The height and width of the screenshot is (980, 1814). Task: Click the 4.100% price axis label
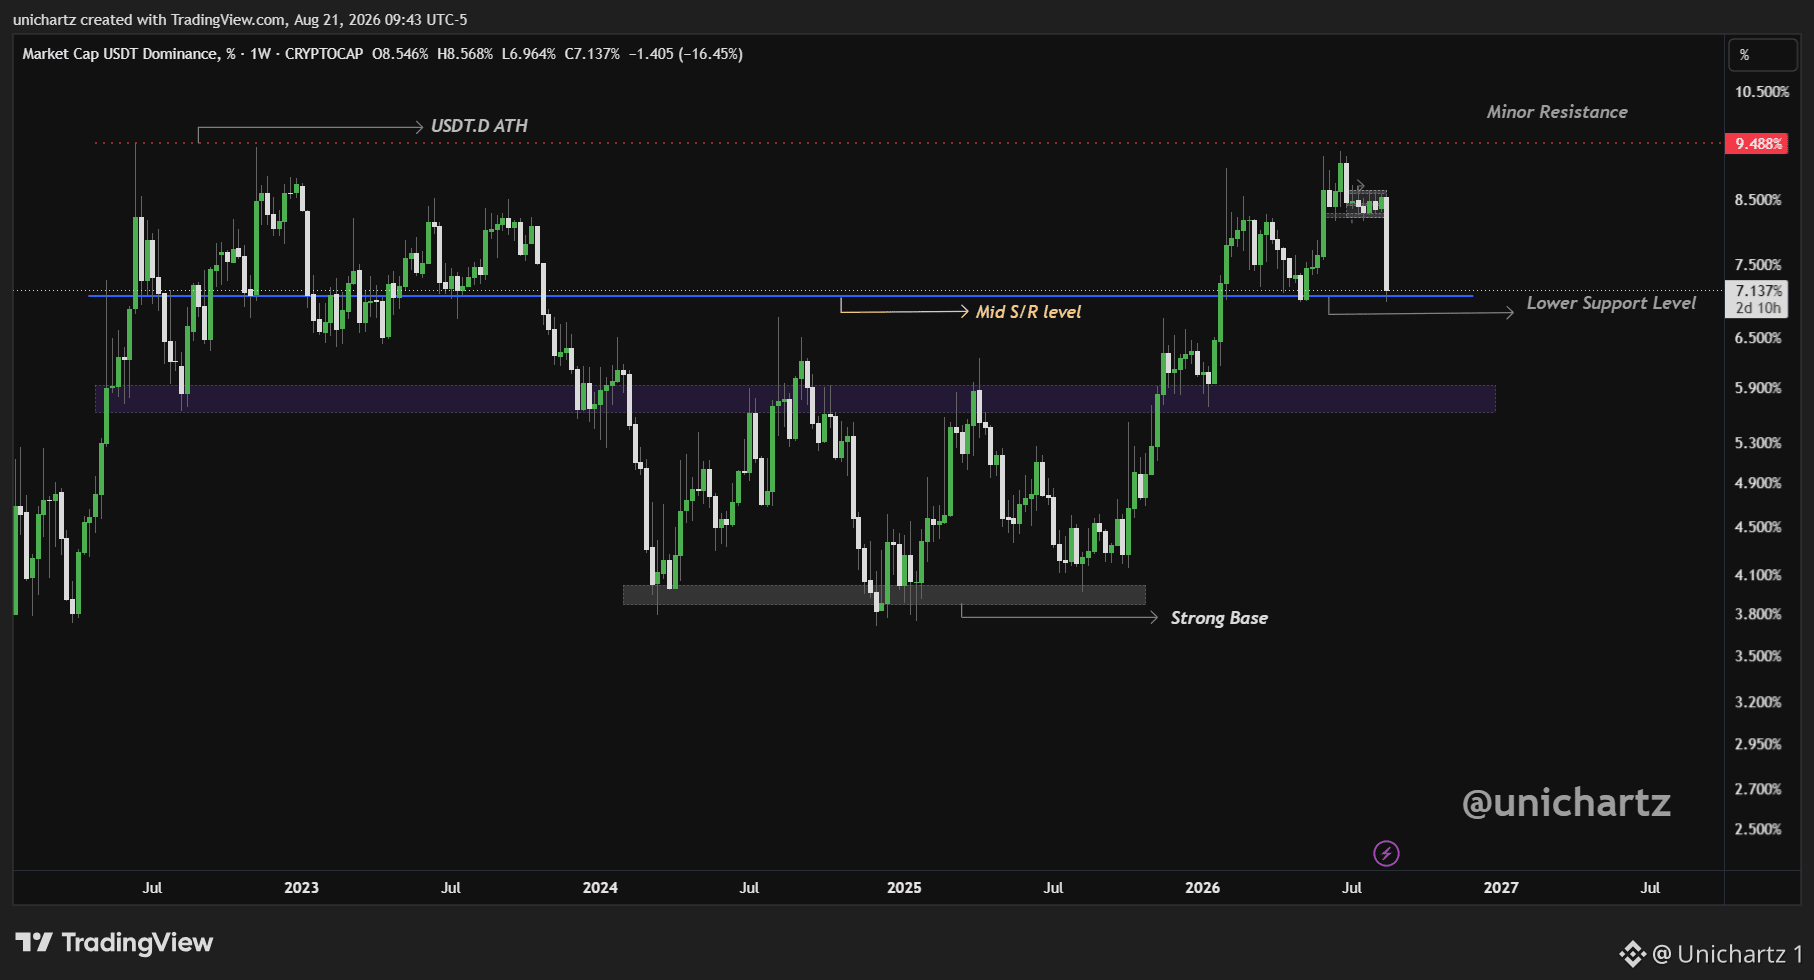pyautogui.click(x=1758, y=575)
